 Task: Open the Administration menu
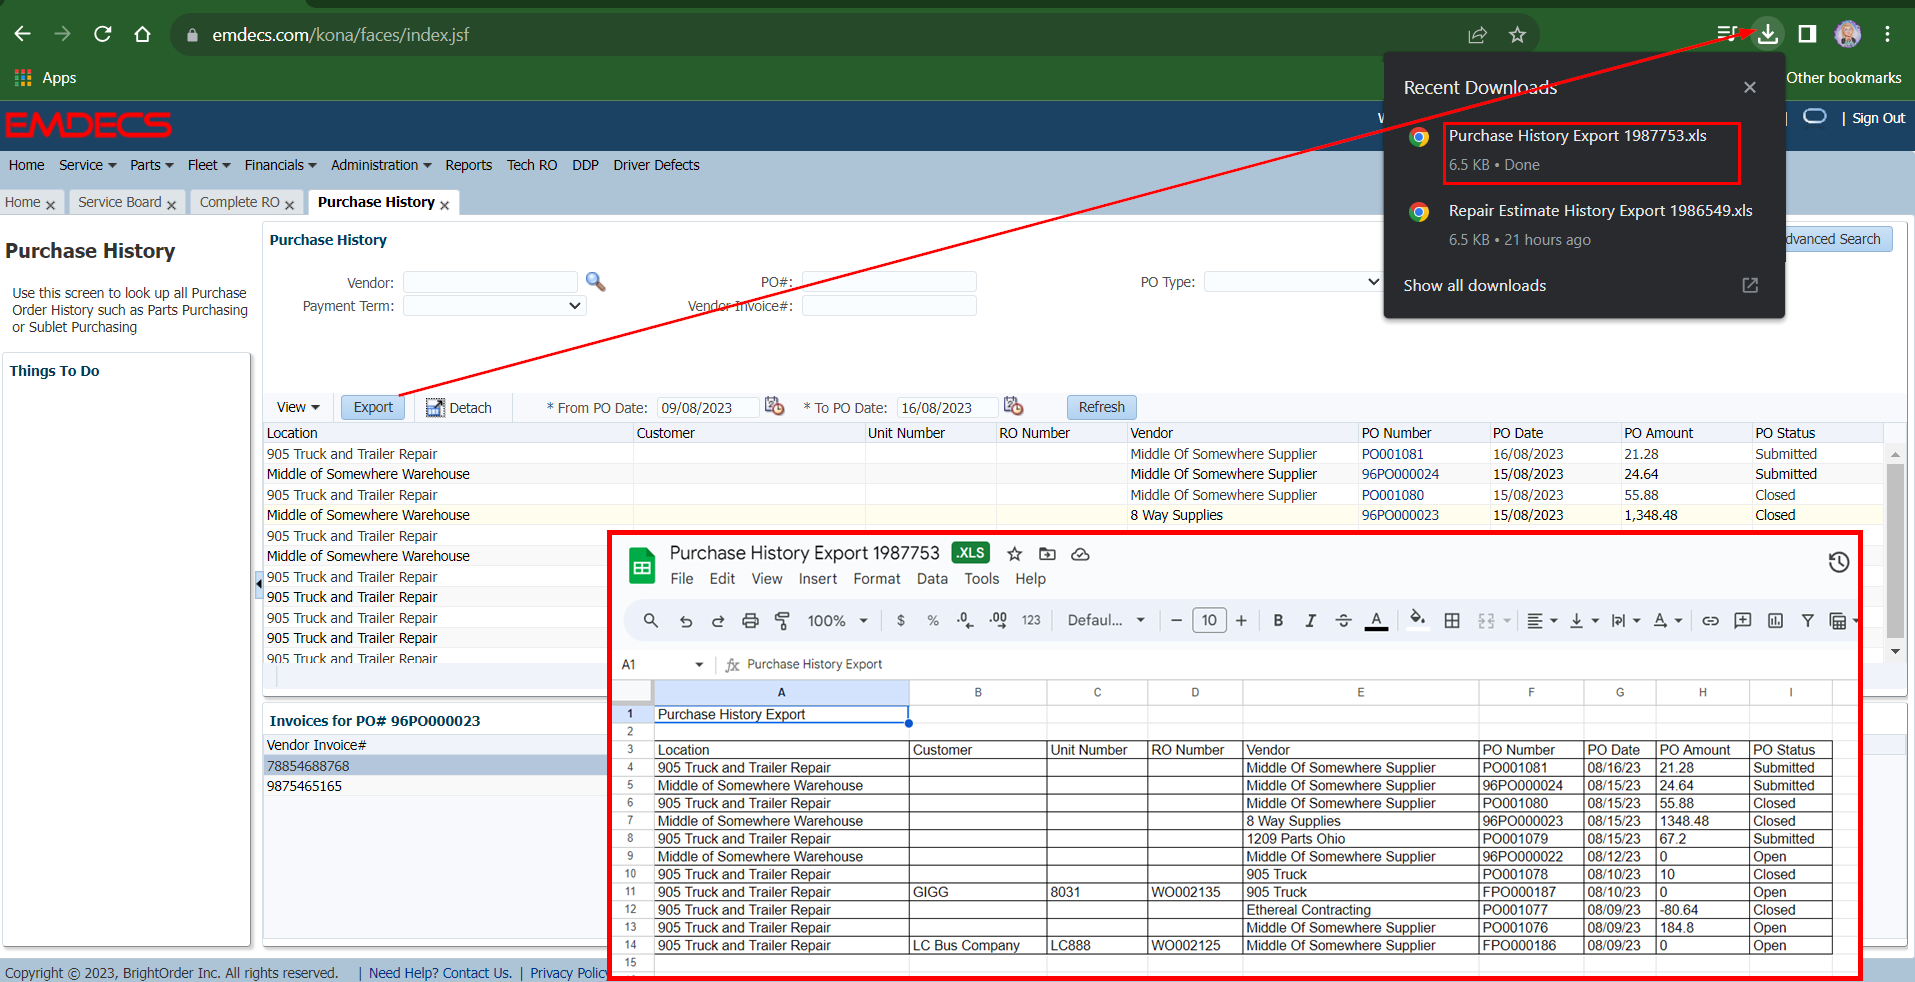tap(381, 165)
